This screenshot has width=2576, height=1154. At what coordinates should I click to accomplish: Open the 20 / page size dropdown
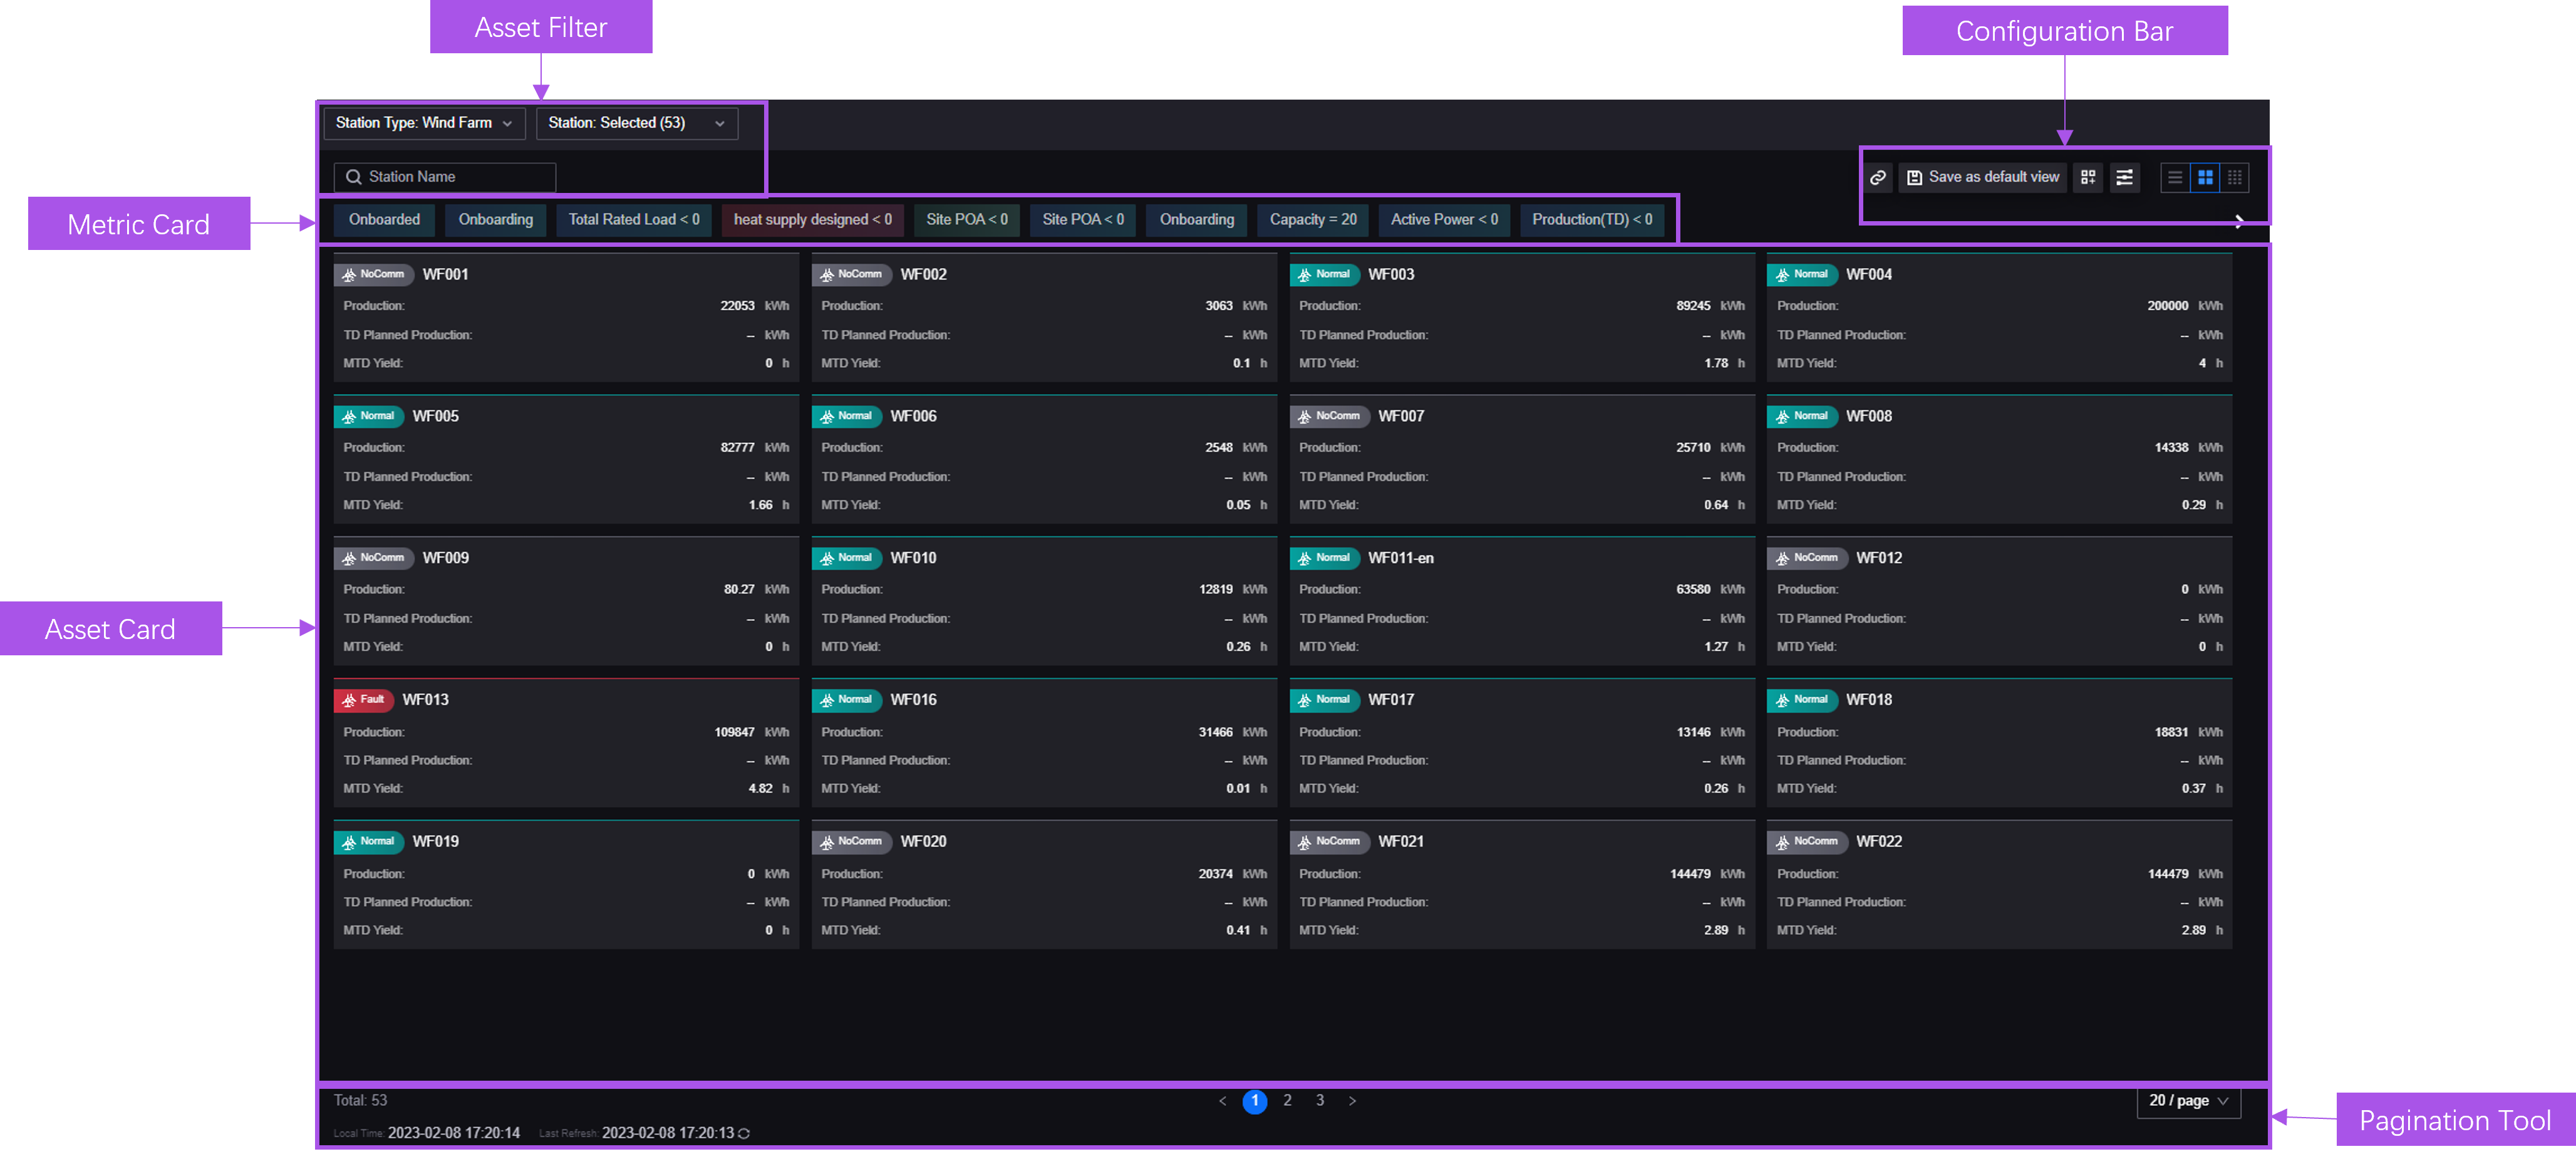click(x=2188, y=1100)
